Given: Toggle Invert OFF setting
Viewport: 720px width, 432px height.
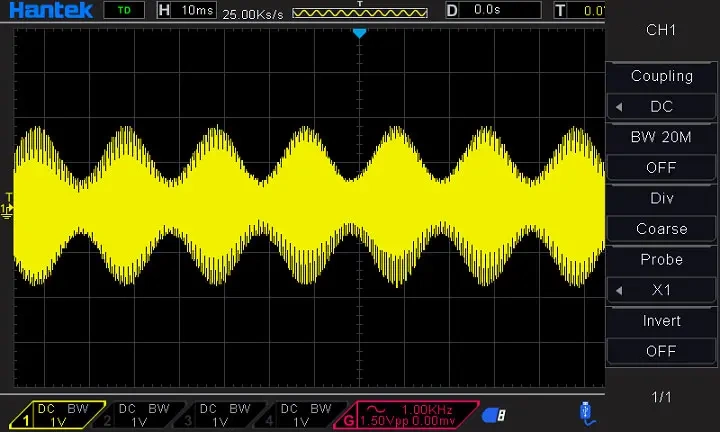Looking at the screenshot, I should point(661,351).
